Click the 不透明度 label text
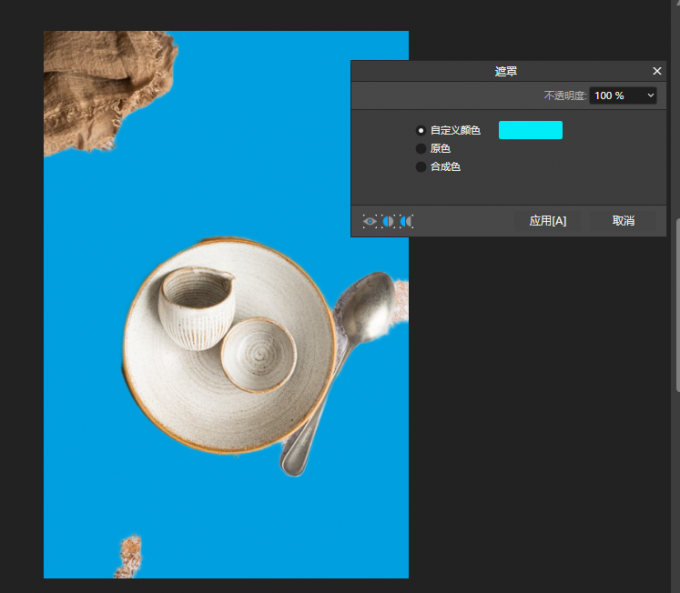680x593 pixels. (x=564, y=96)
